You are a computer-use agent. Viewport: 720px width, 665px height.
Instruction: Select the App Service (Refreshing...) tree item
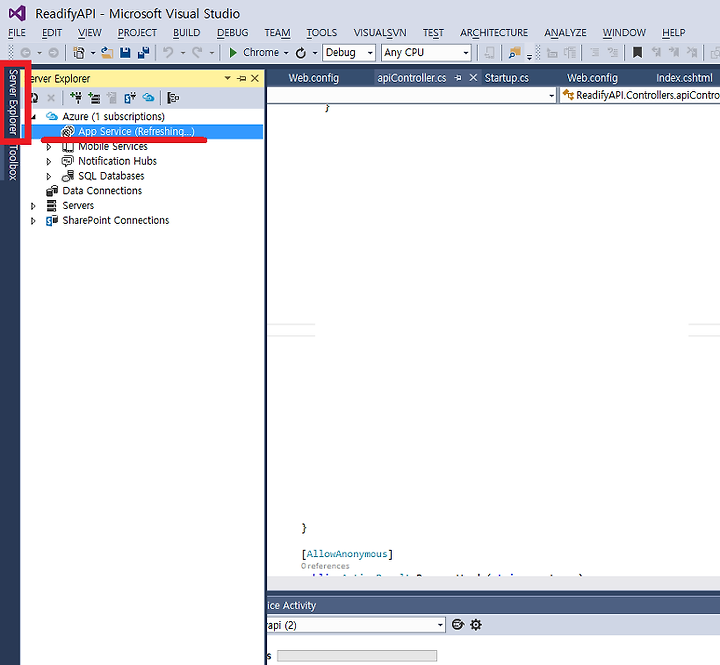click(142, 131)
